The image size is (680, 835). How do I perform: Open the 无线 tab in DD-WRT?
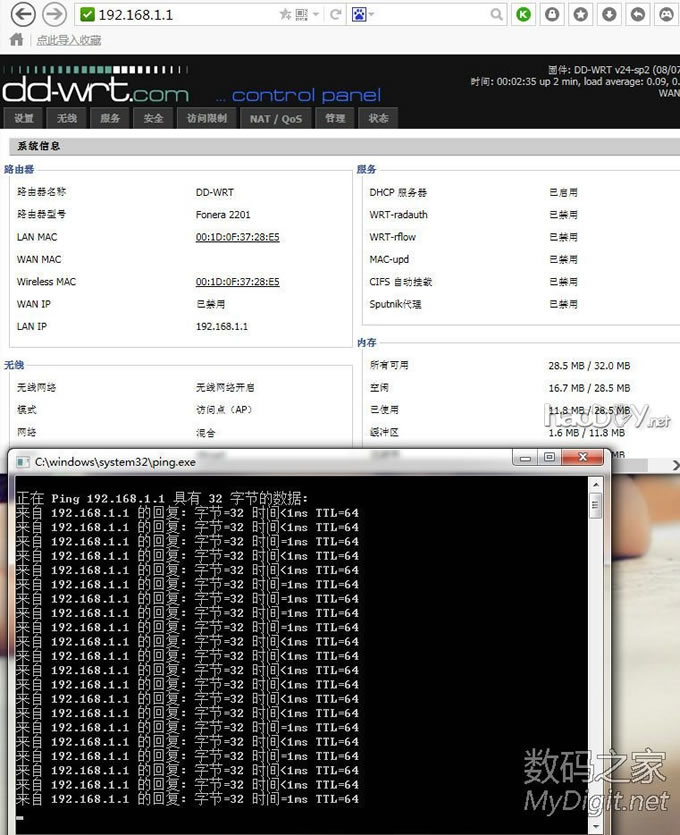click(66, 118)
